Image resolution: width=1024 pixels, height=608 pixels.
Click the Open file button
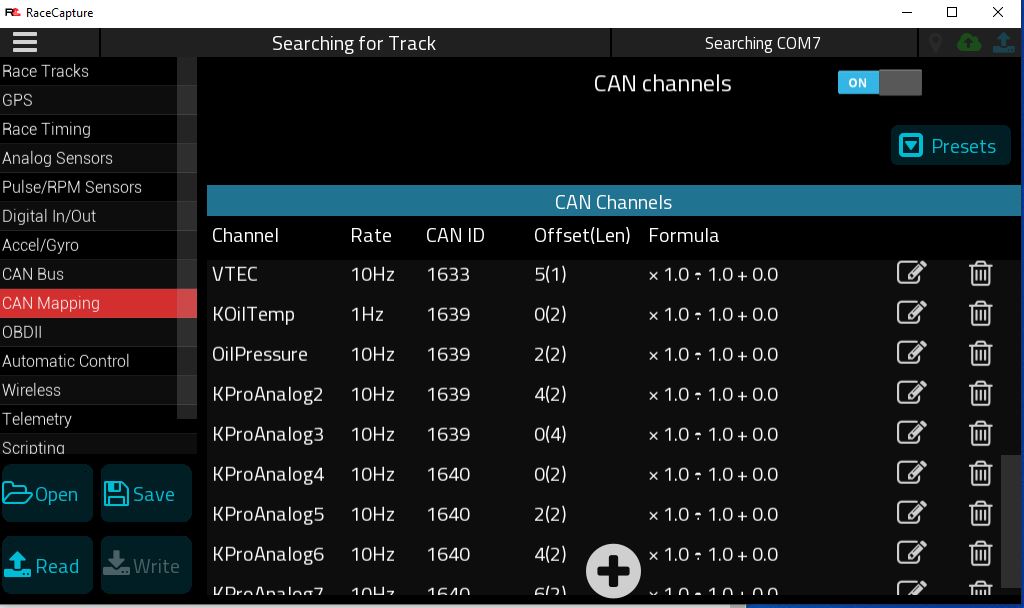coord(47,493)
